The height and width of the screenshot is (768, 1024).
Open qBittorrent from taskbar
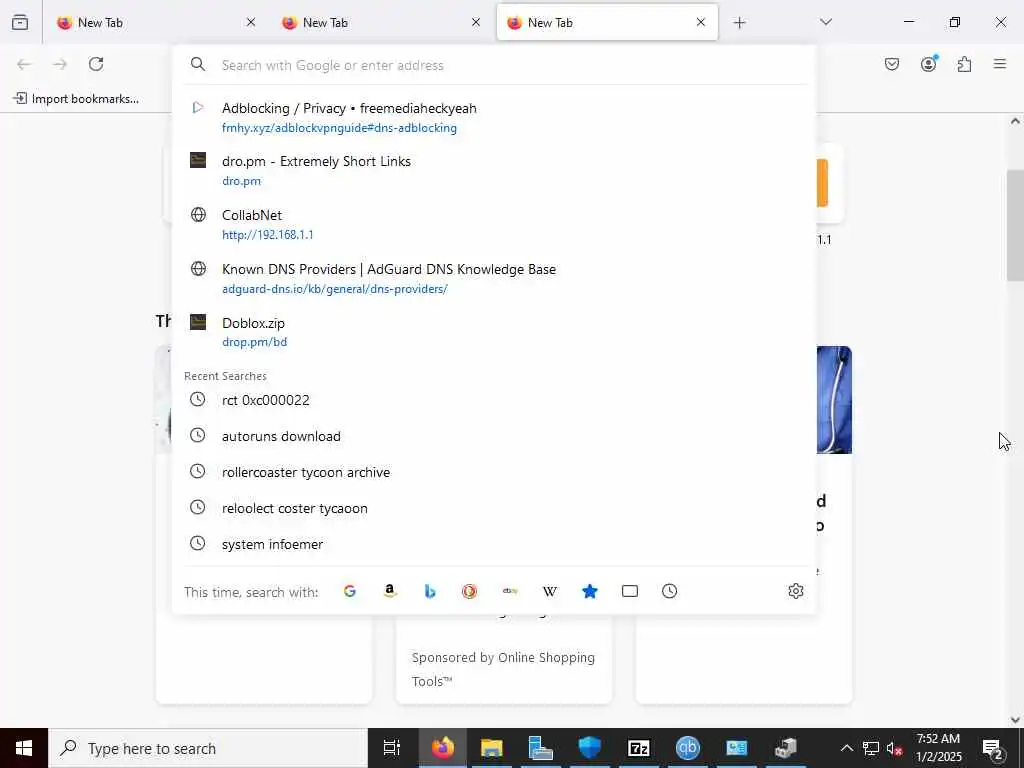click(688, 748)
